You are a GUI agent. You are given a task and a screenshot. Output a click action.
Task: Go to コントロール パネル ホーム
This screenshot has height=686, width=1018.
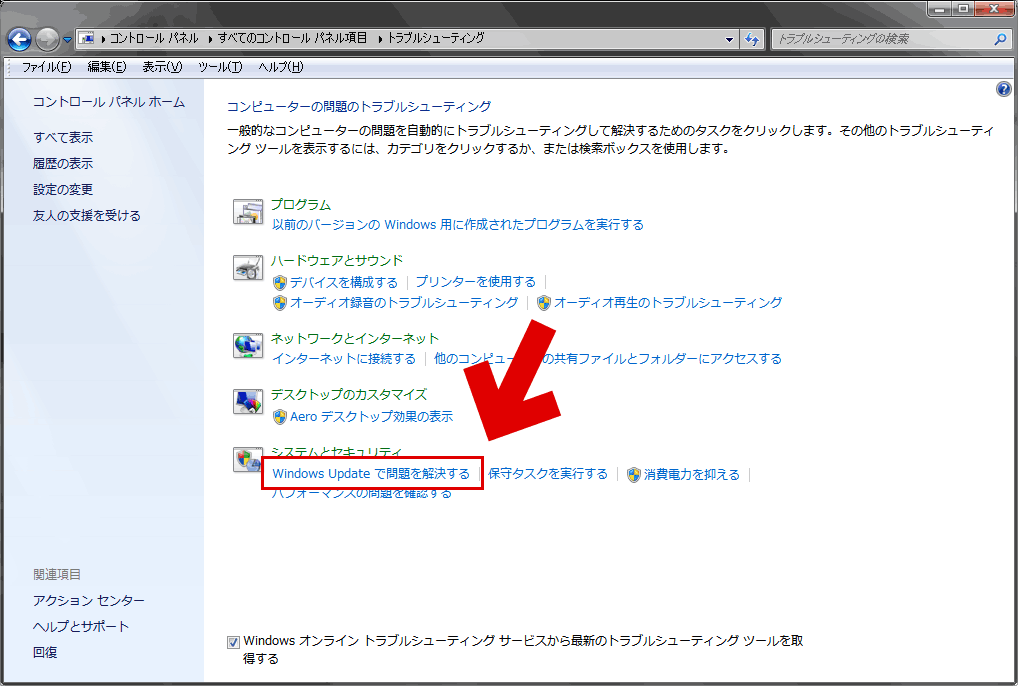coord(109,102)
